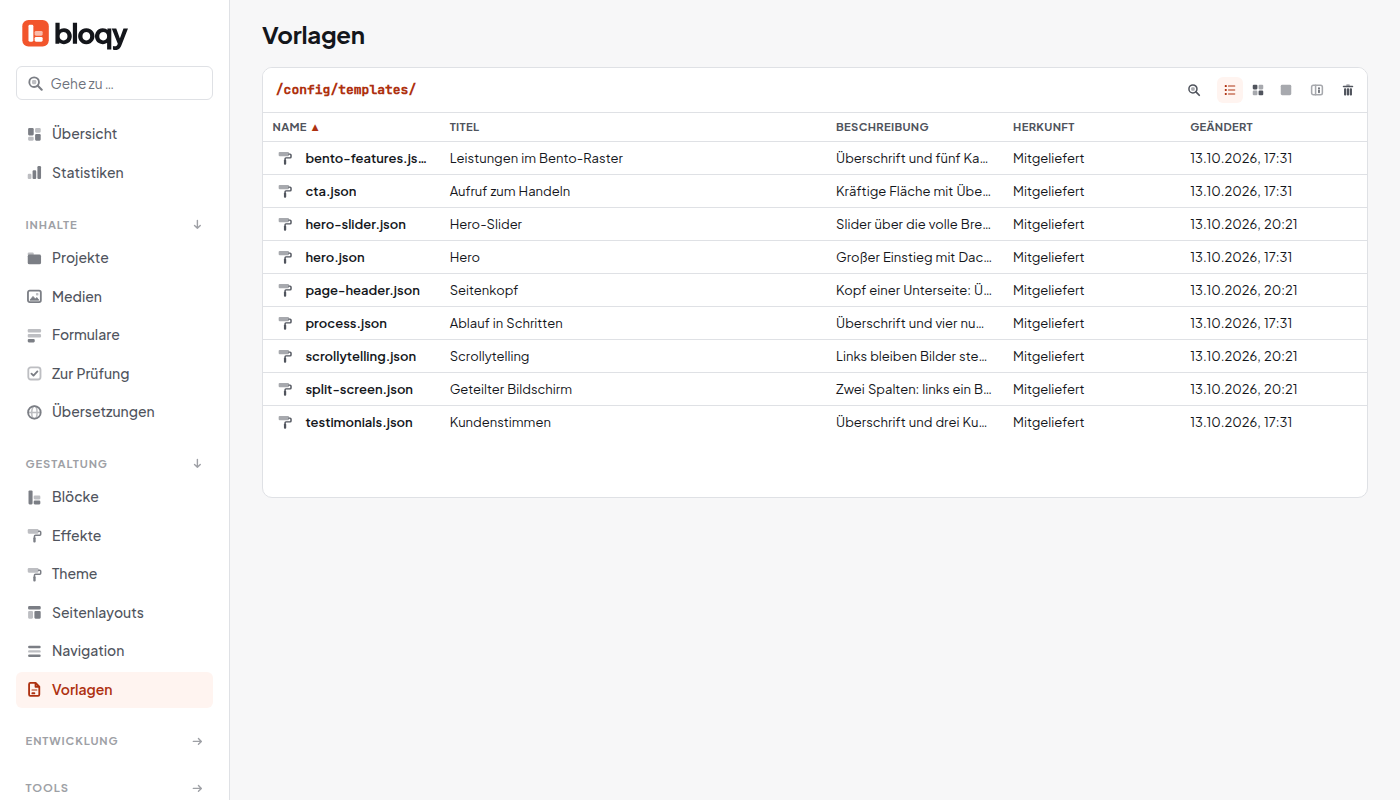Open Formulare in the sidebar
This screenshot has height=800, width=1400.
(x=114, y=335)
